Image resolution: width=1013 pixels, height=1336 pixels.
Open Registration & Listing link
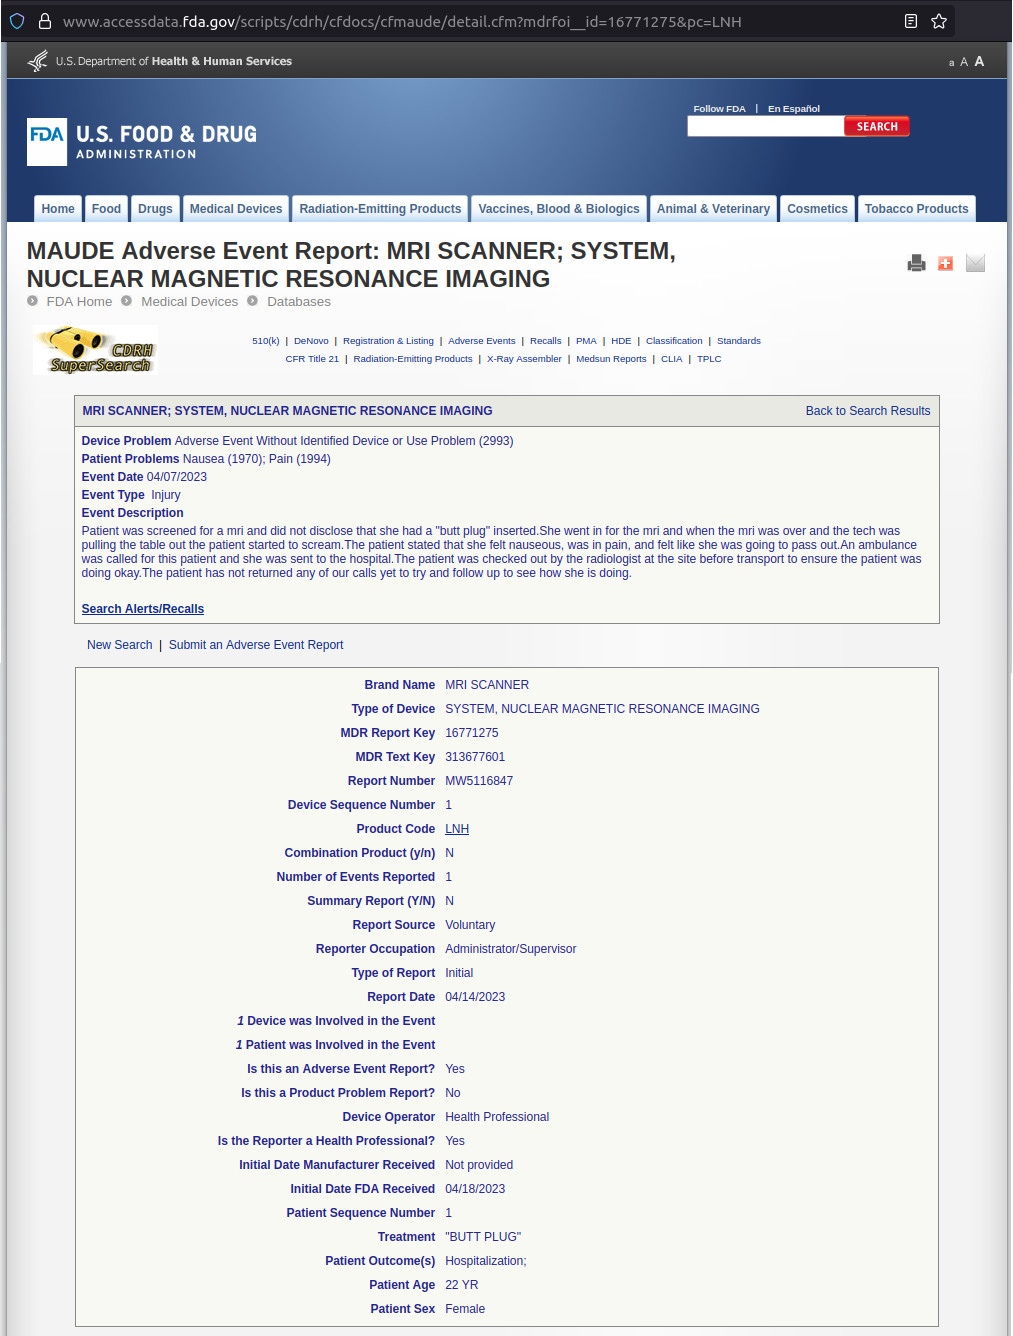pyautogui.click(x=388, y=341)
